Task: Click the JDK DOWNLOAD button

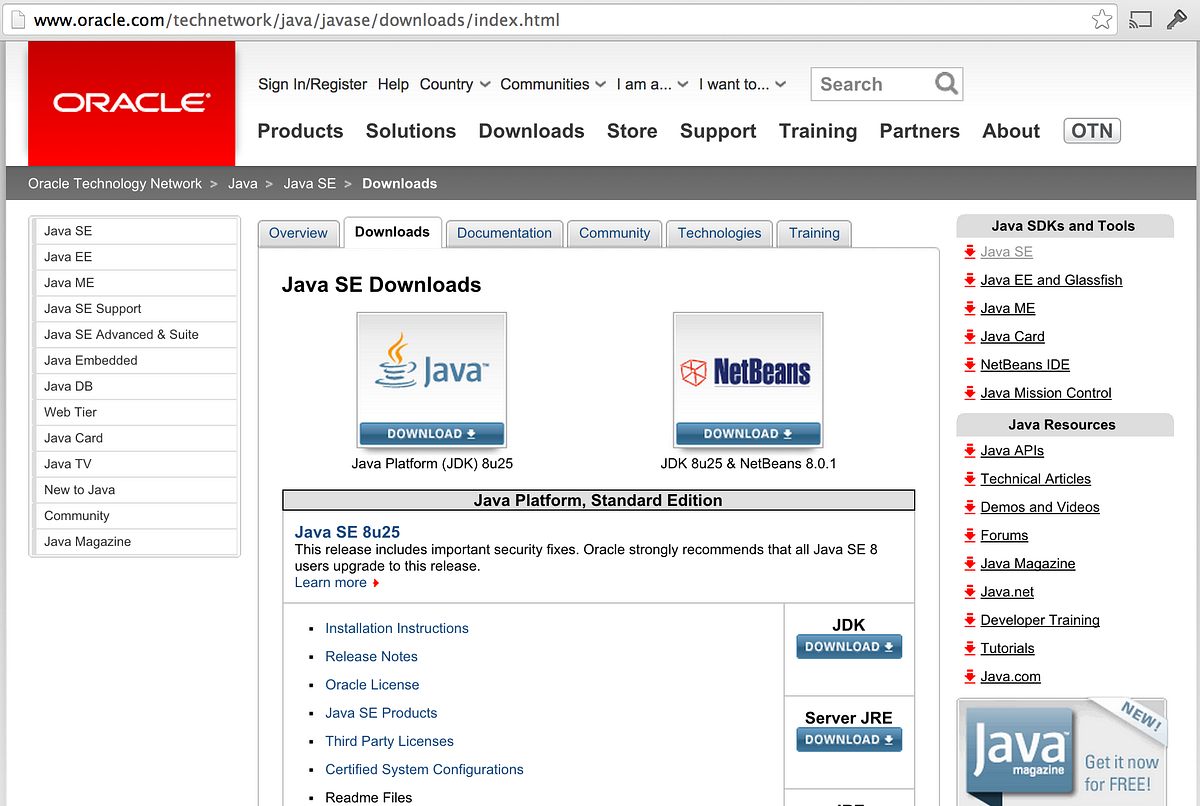Action: click(x=849, y=647)
